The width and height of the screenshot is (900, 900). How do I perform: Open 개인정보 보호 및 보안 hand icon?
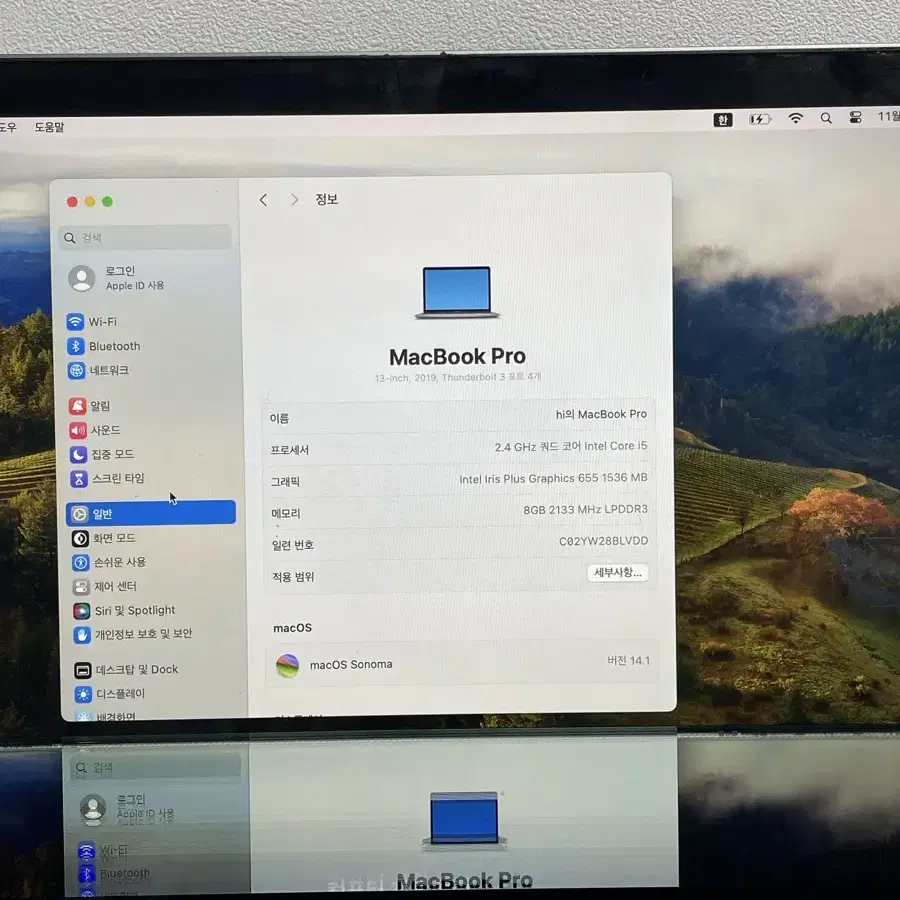coord(83,635)
